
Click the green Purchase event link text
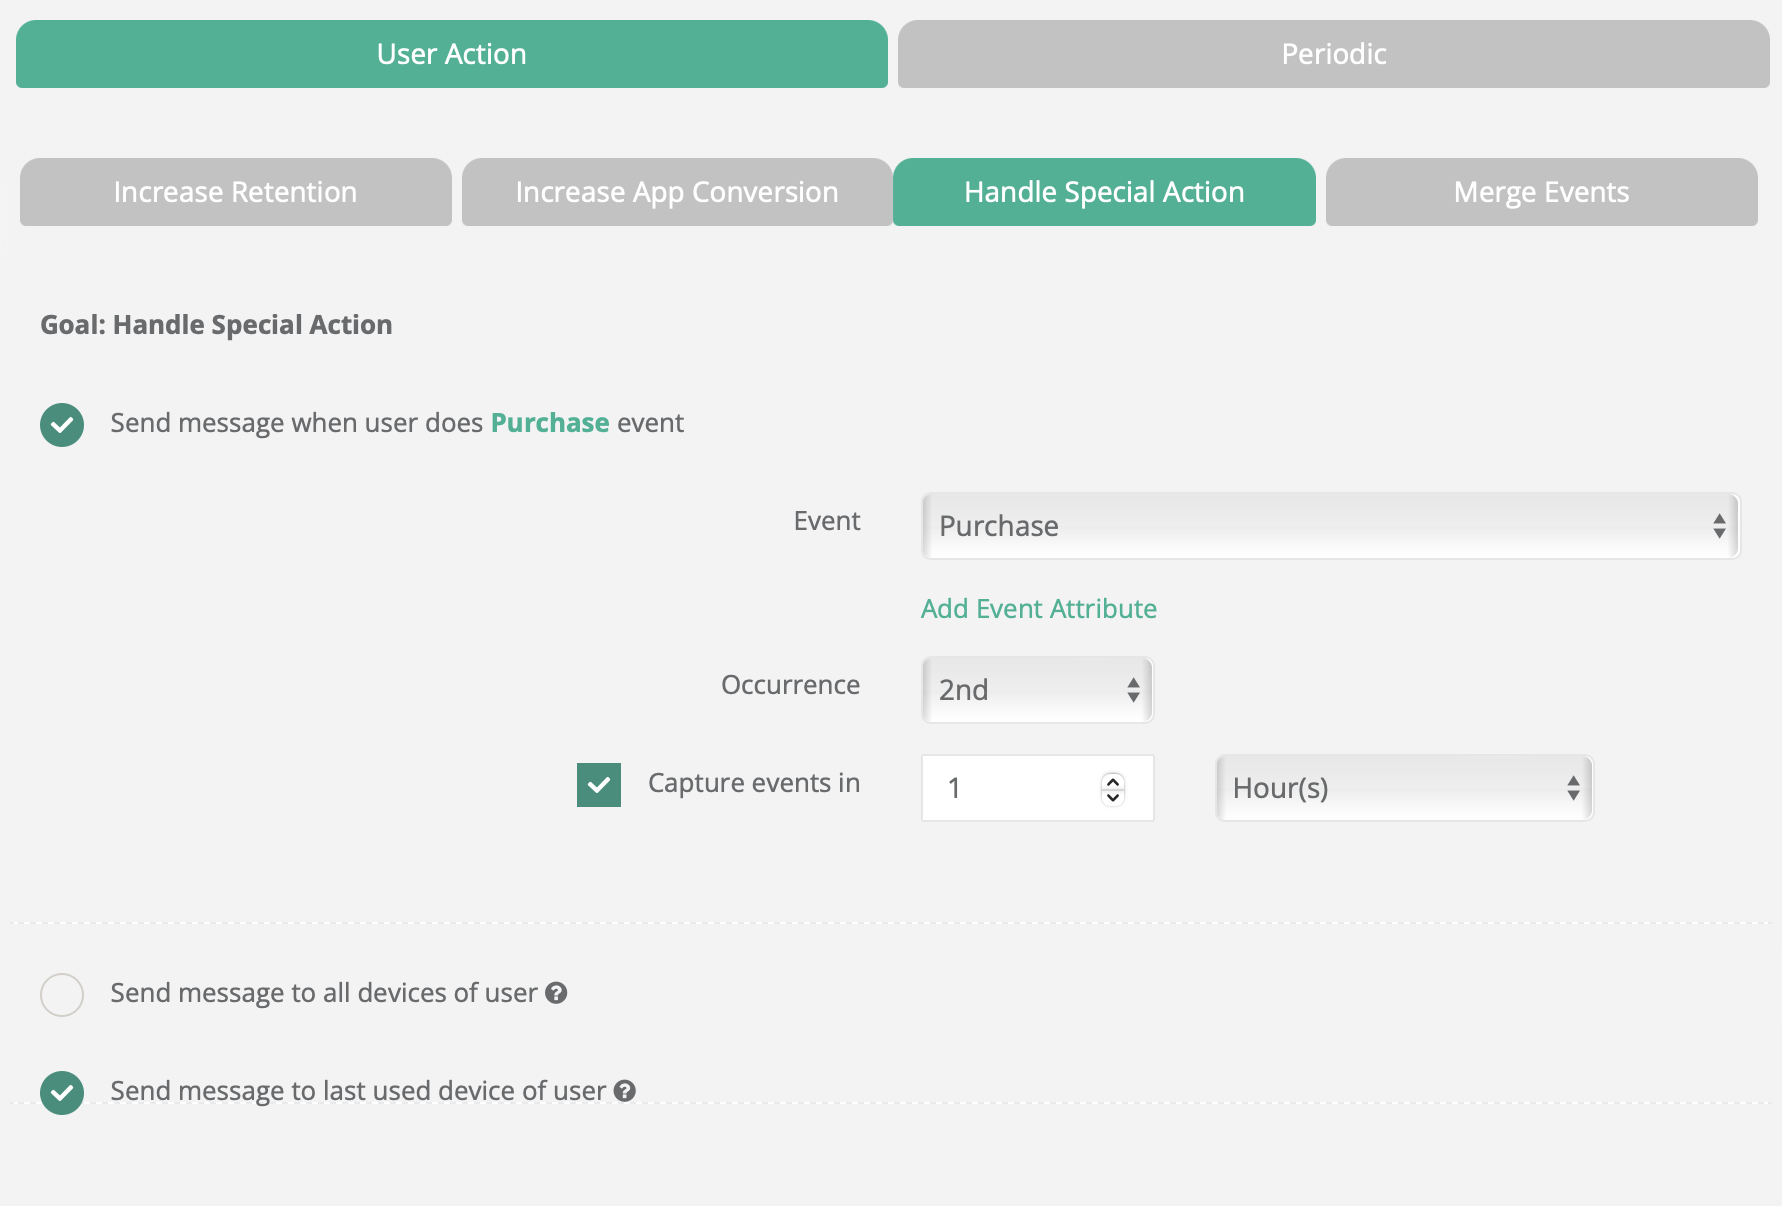549,423
